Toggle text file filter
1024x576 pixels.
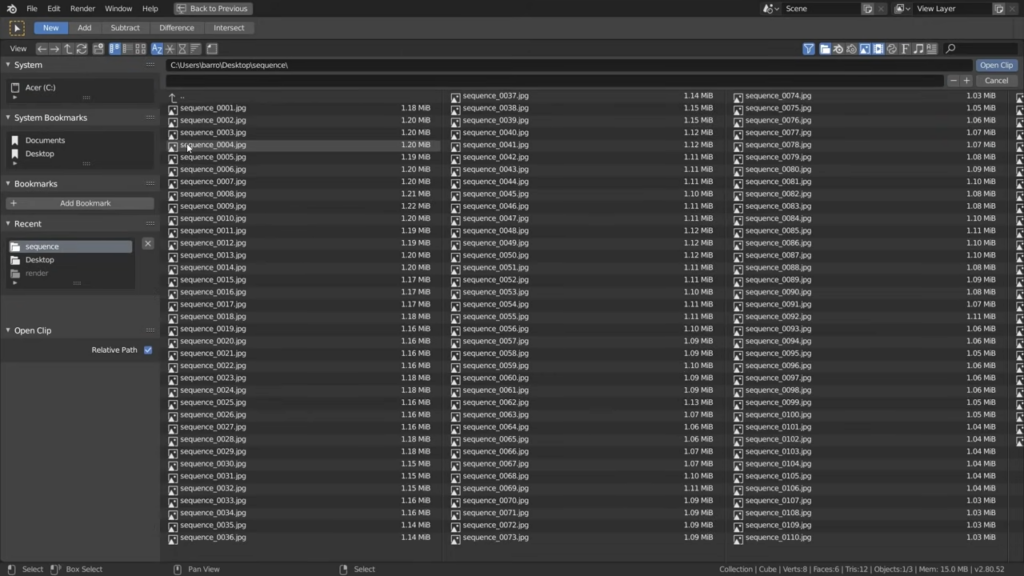[x=932, y=49]
